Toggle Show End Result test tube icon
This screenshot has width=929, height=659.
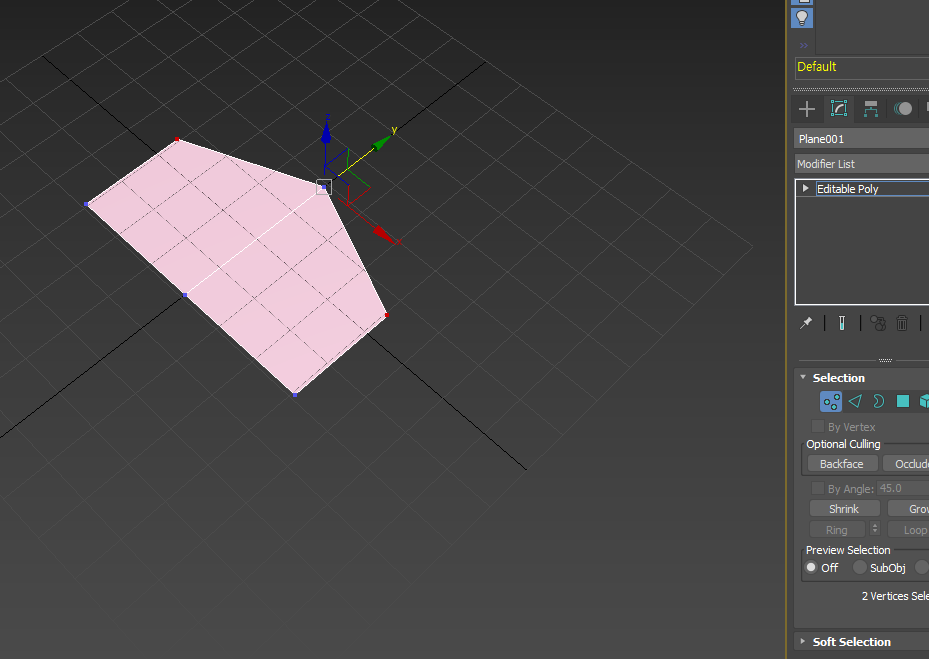pos(842,323)
